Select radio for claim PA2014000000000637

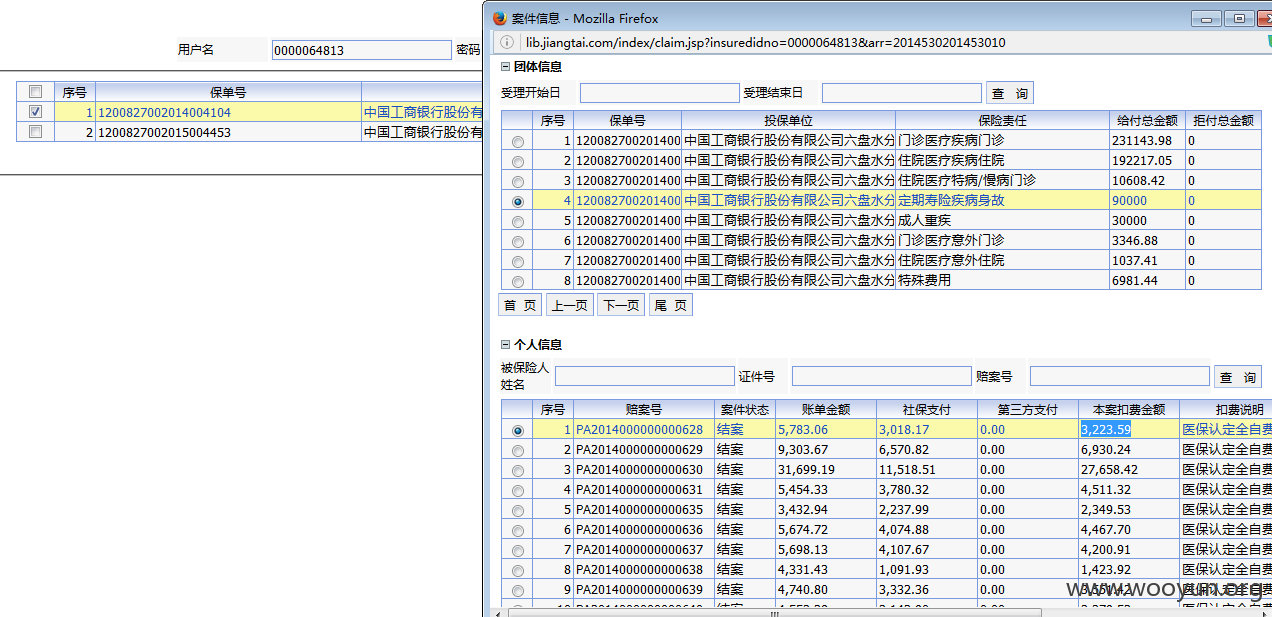tap(517, 551)
